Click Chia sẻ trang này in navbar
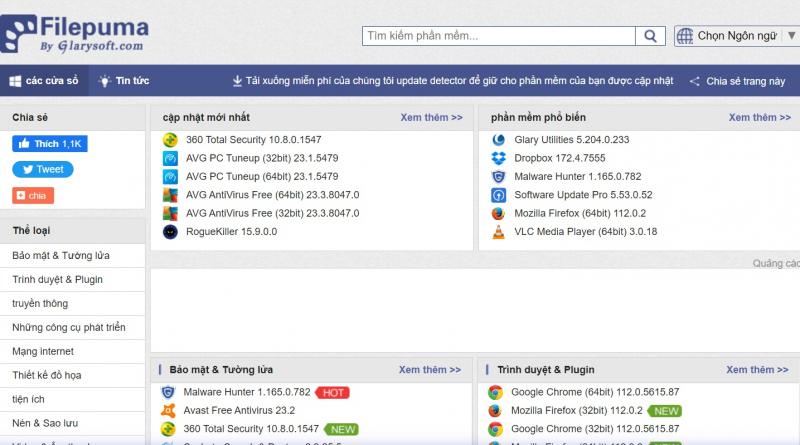800x445 pixels. click(737, 81)
